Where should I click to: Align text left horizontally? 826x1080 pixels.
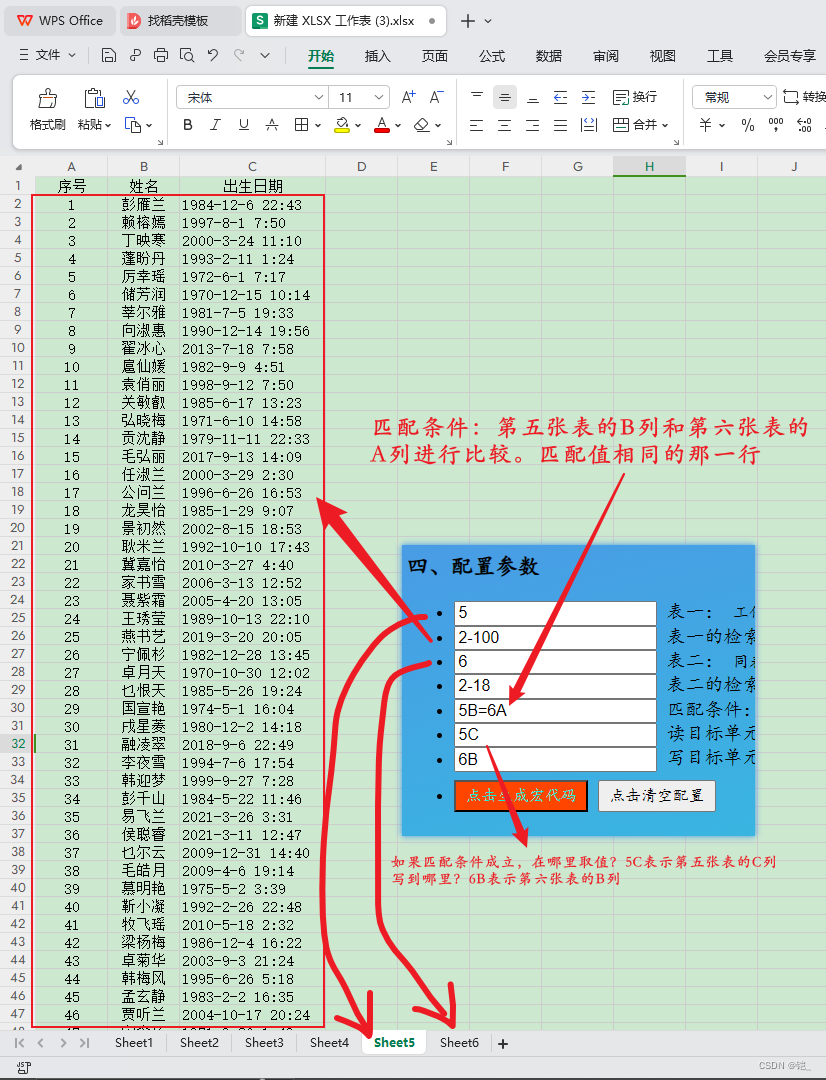[x=477, y=125]
